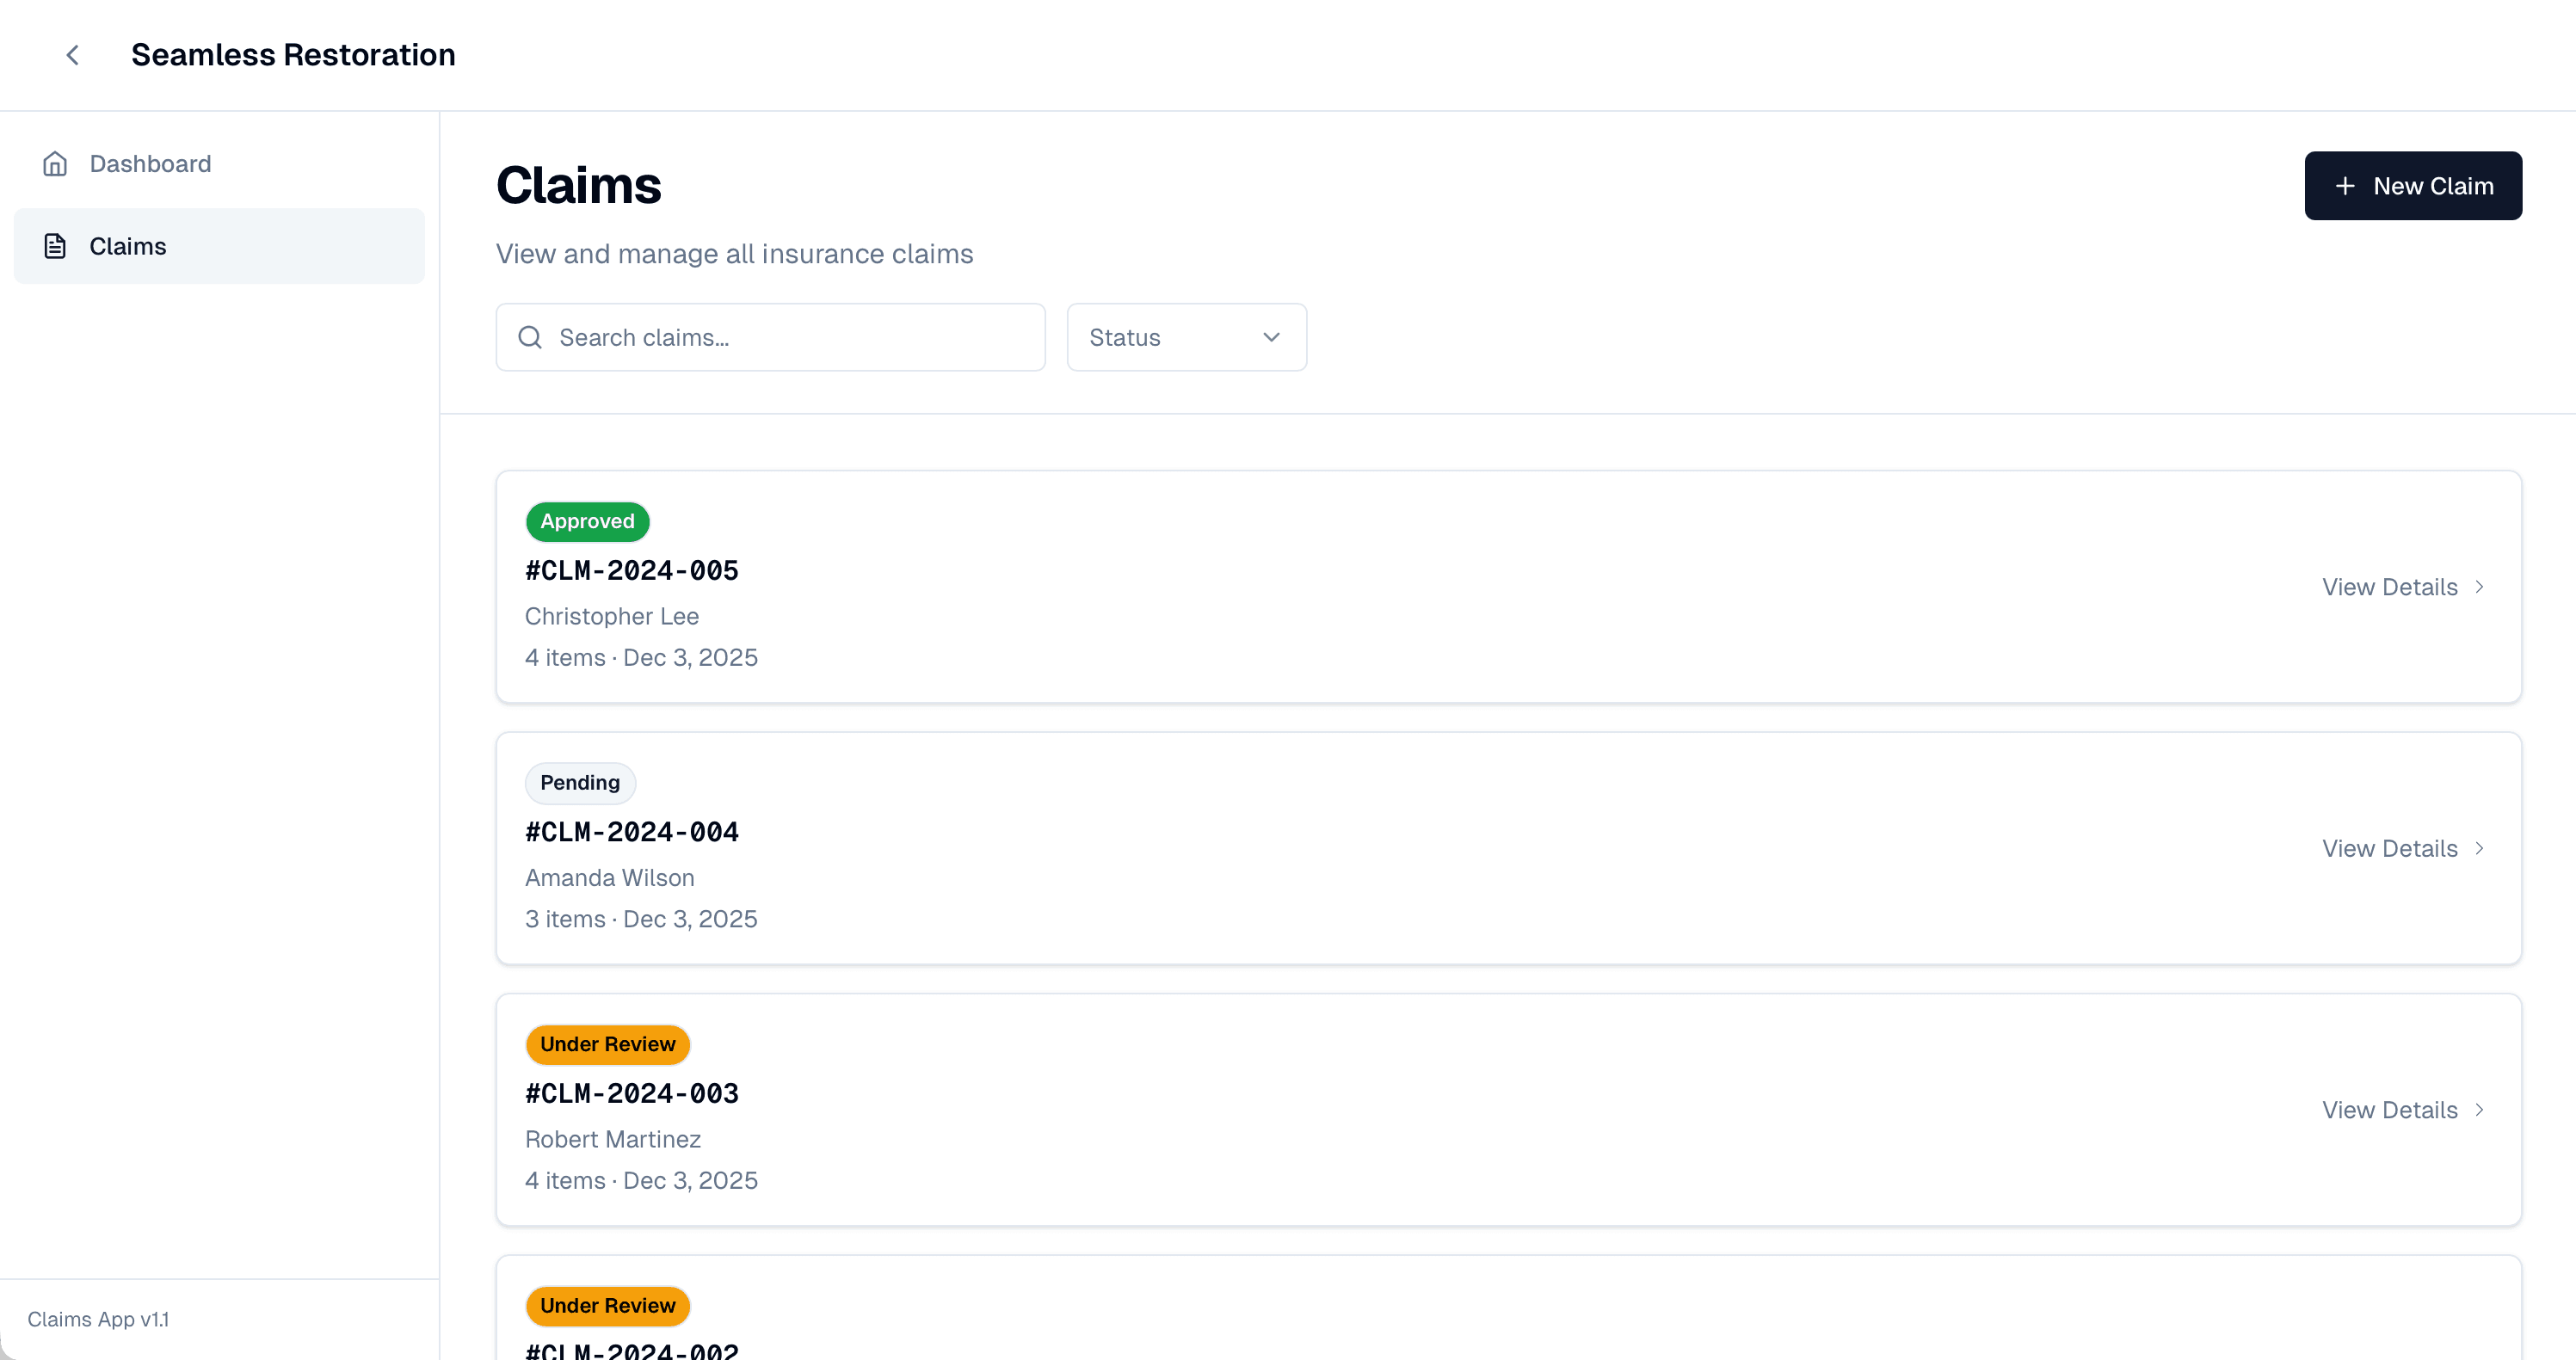
Task: Click the plus icon on New Claim button
Action: point(2345,186)
